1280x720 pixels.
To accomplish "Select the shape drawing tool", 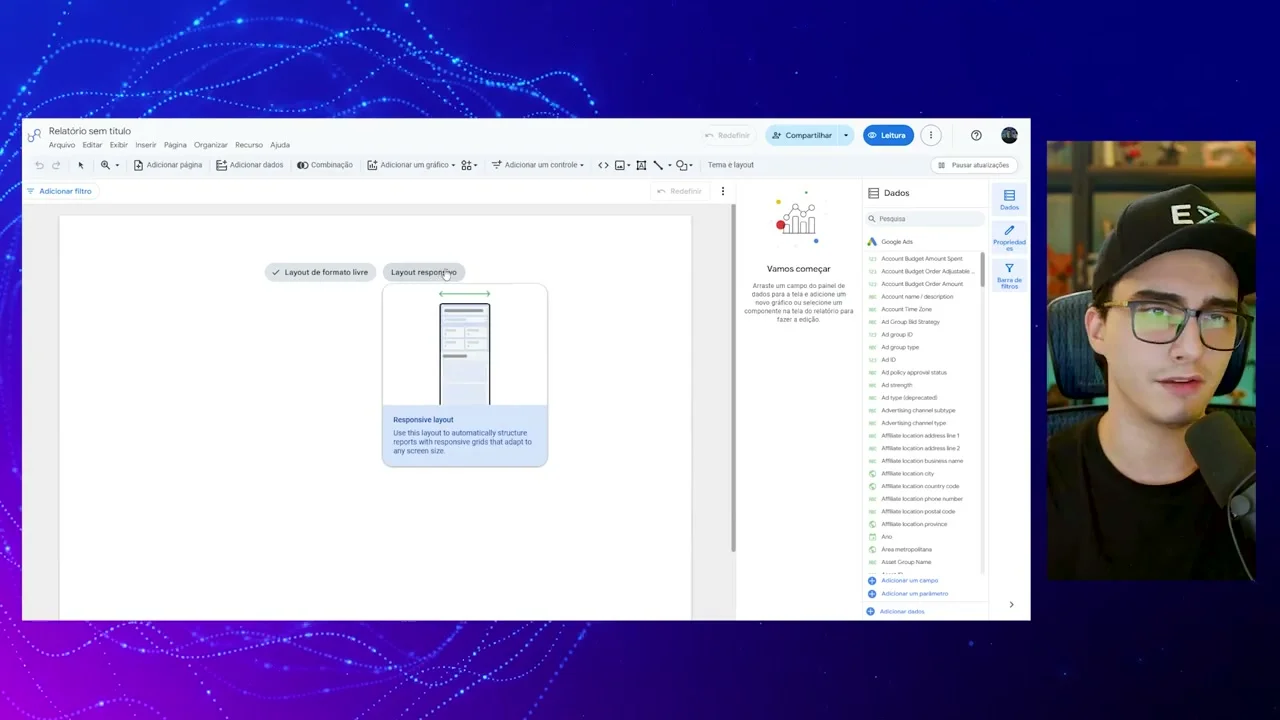I will [681, 165].
